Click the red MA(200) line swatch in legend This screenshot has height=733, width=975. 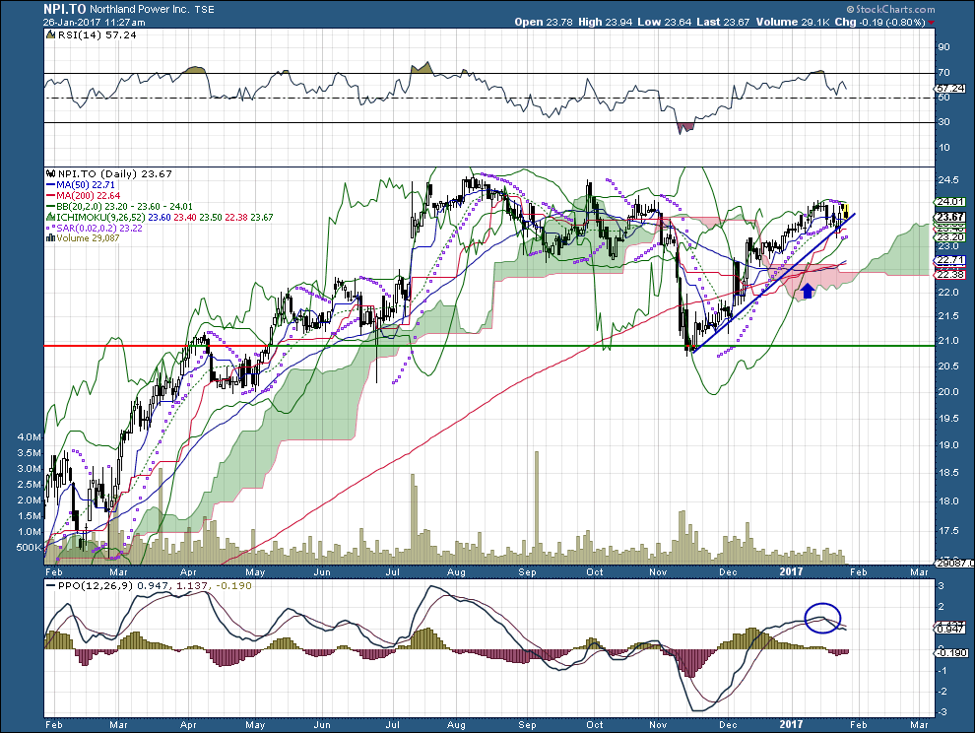click(x=51, y=196)
